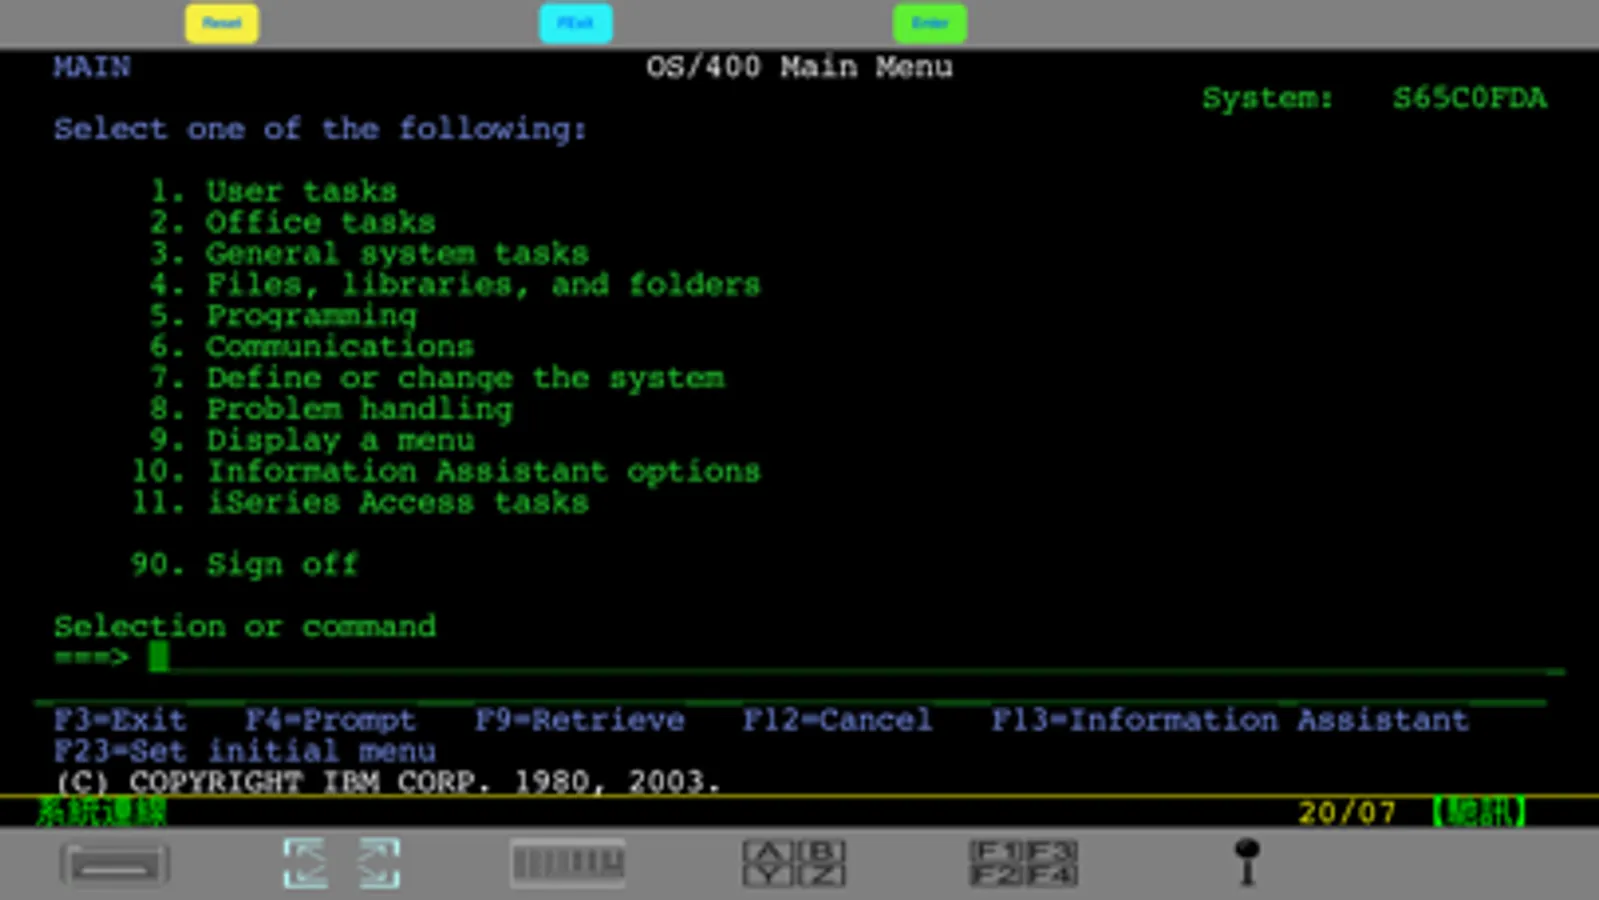Select menu option 9. Display a menu
This screenshot has width=1599, height=900.
click(312, 440)
